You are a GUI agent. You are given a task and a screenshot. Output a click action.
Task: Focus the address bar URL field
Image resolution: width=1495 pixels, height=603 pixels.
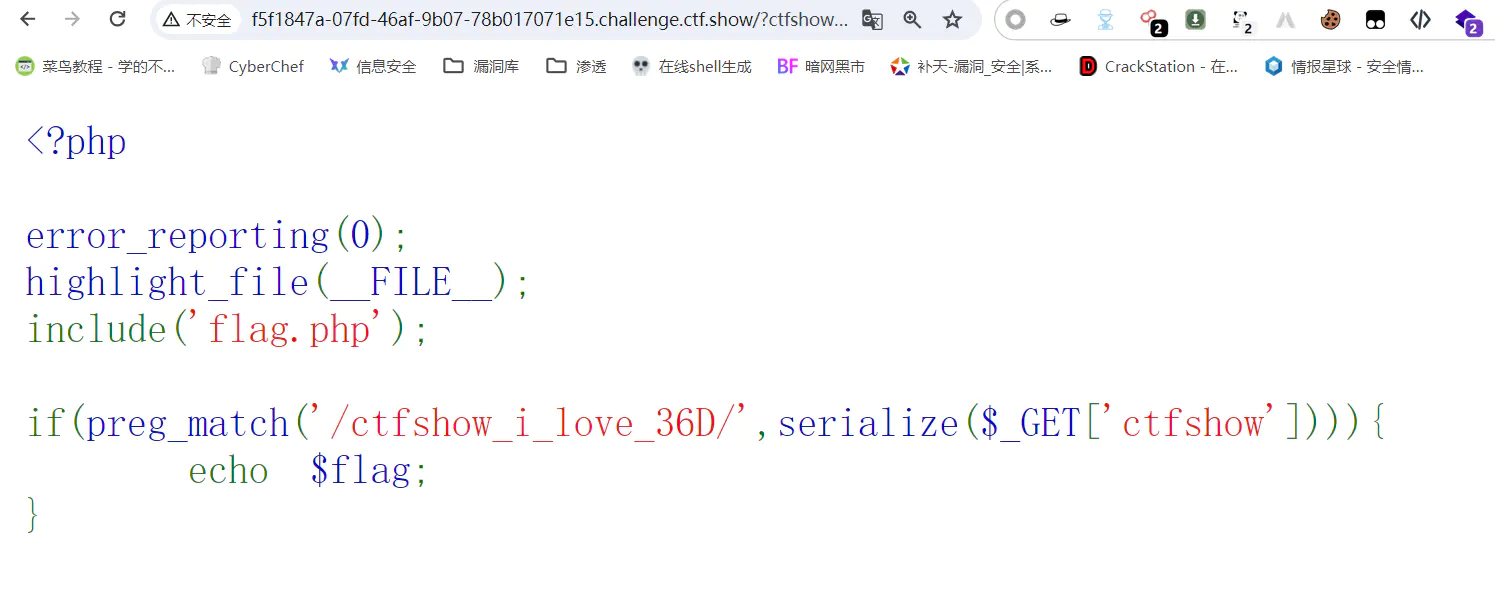click(x=549, y=19)
